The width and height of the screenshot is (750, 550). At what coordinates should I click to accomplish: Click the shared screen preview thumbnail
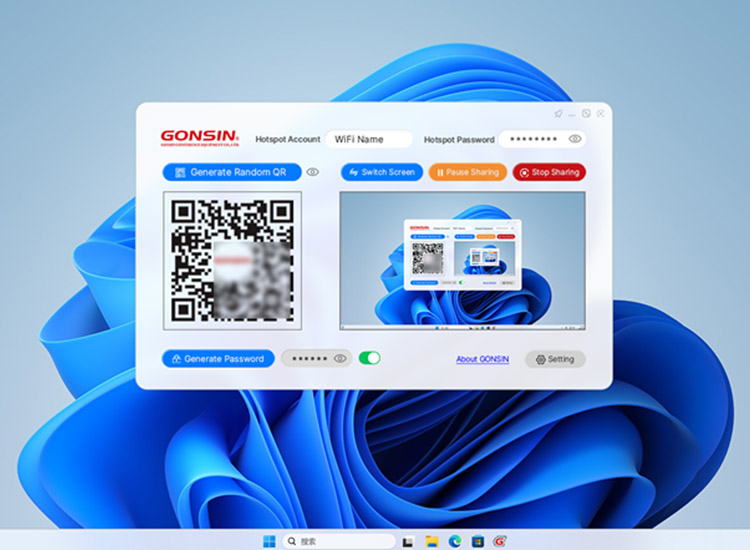pos(463,261)
